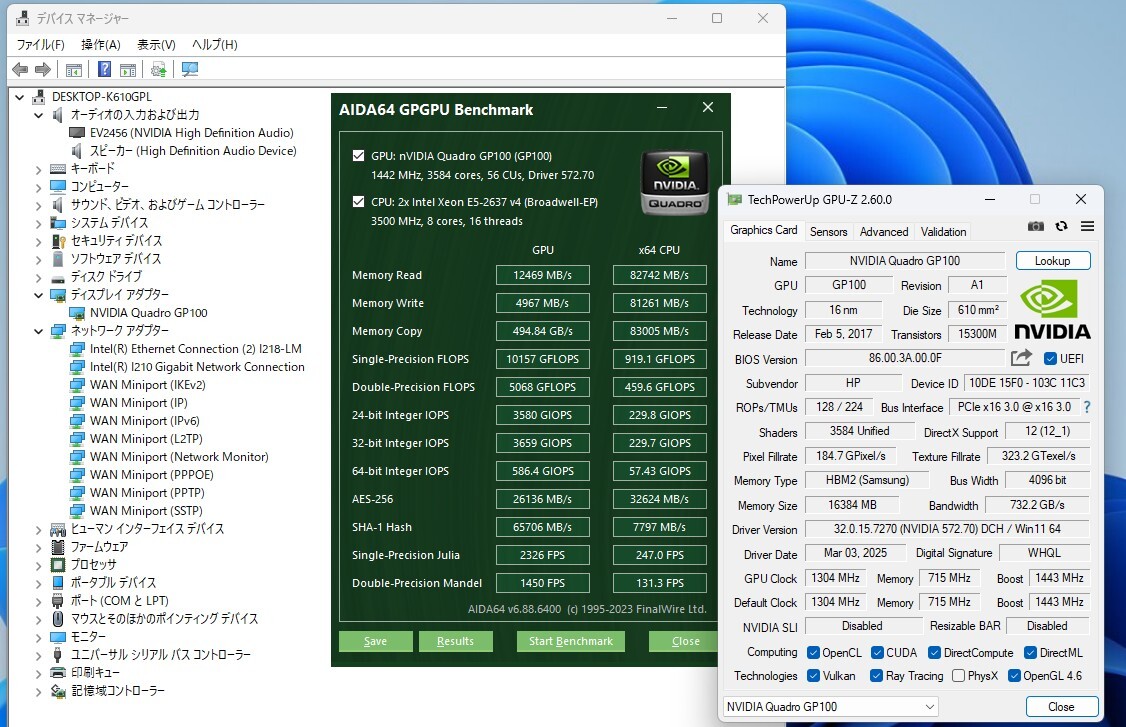Screen dimensions: 1126x727
Task: Select Intel I210 Gigabit Network Connection
Action: [x=197, y=366]
